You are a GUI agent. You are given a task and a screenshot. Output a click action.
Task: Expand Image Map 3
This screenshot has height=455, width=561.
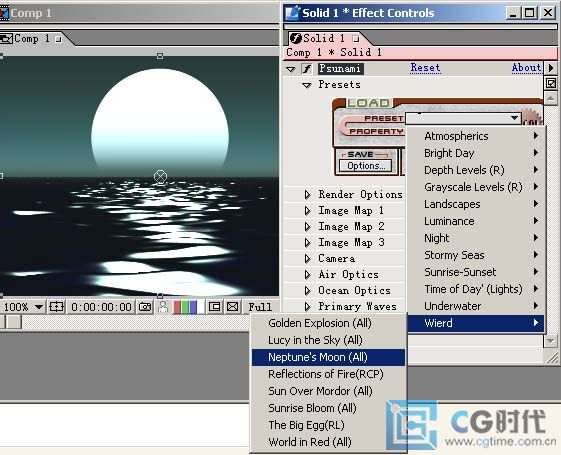click(307, 243)
